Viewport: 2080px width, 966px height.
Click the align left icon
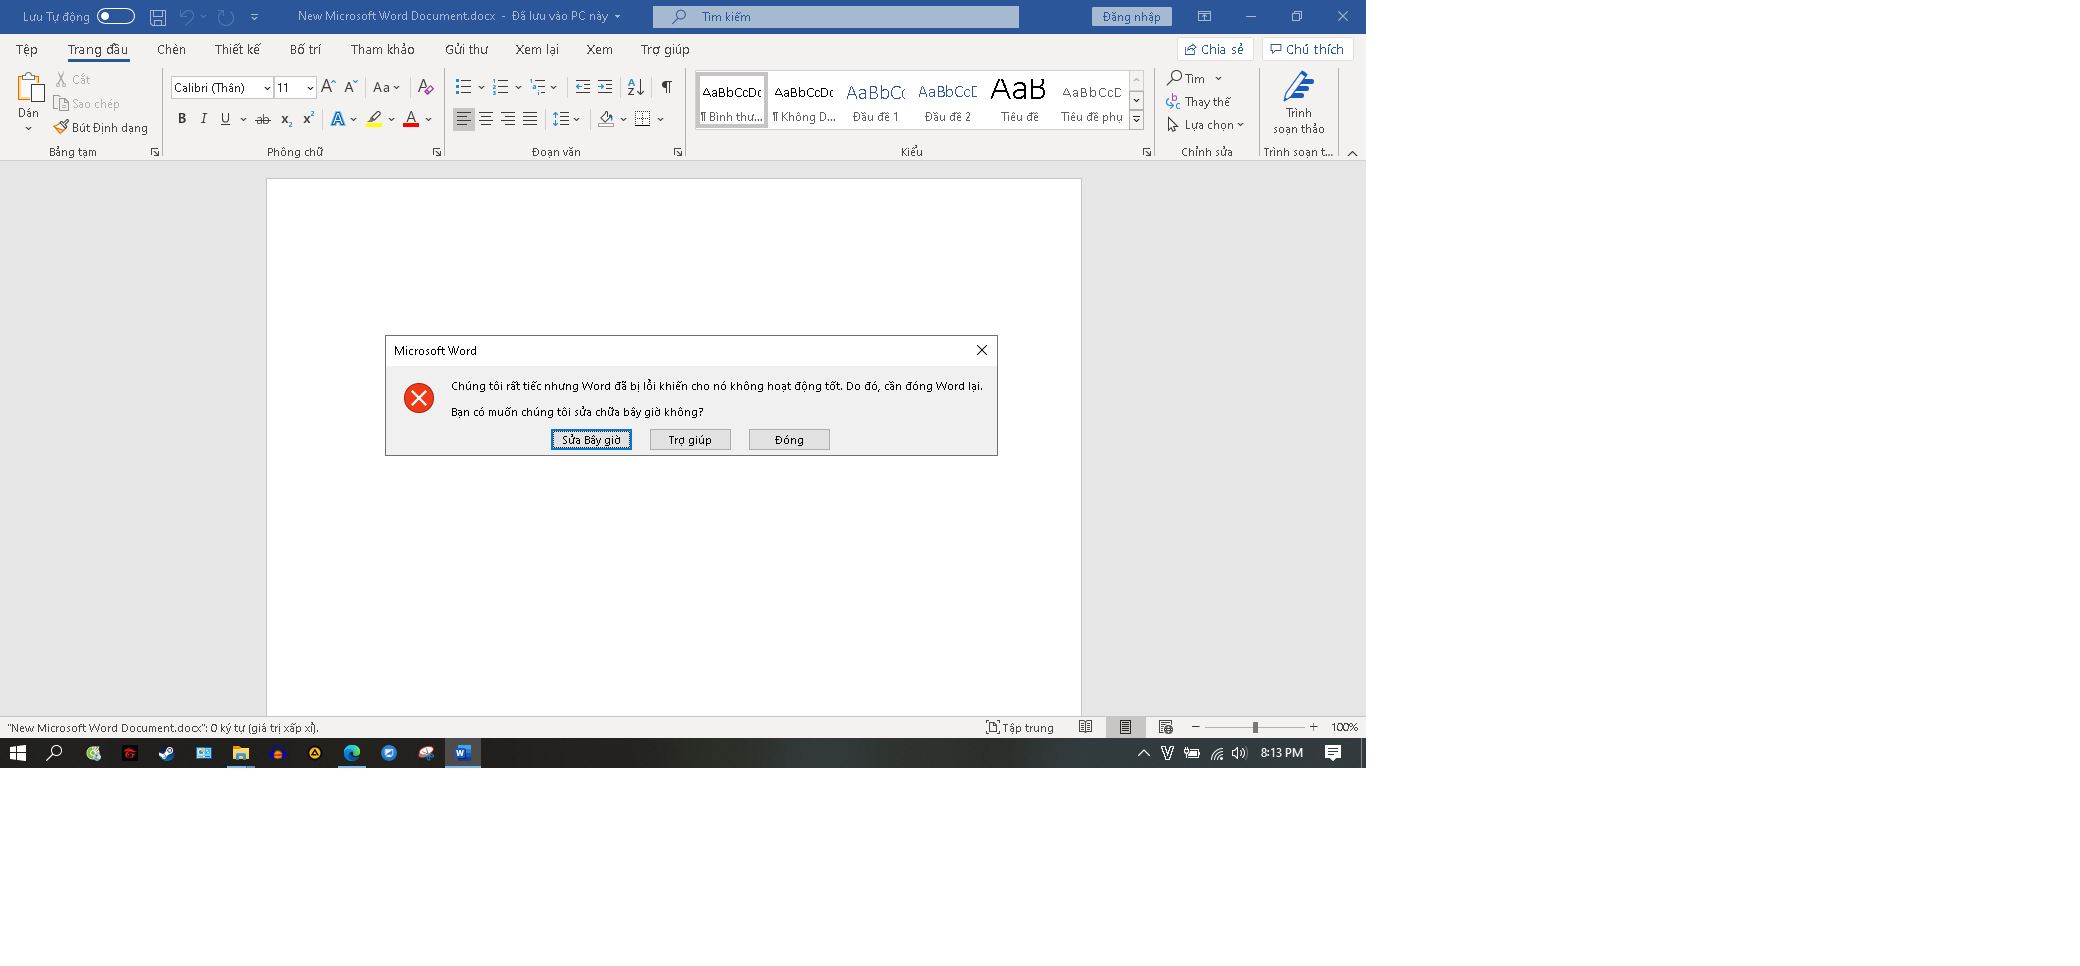pyautogui.click(x=464, y=119)
